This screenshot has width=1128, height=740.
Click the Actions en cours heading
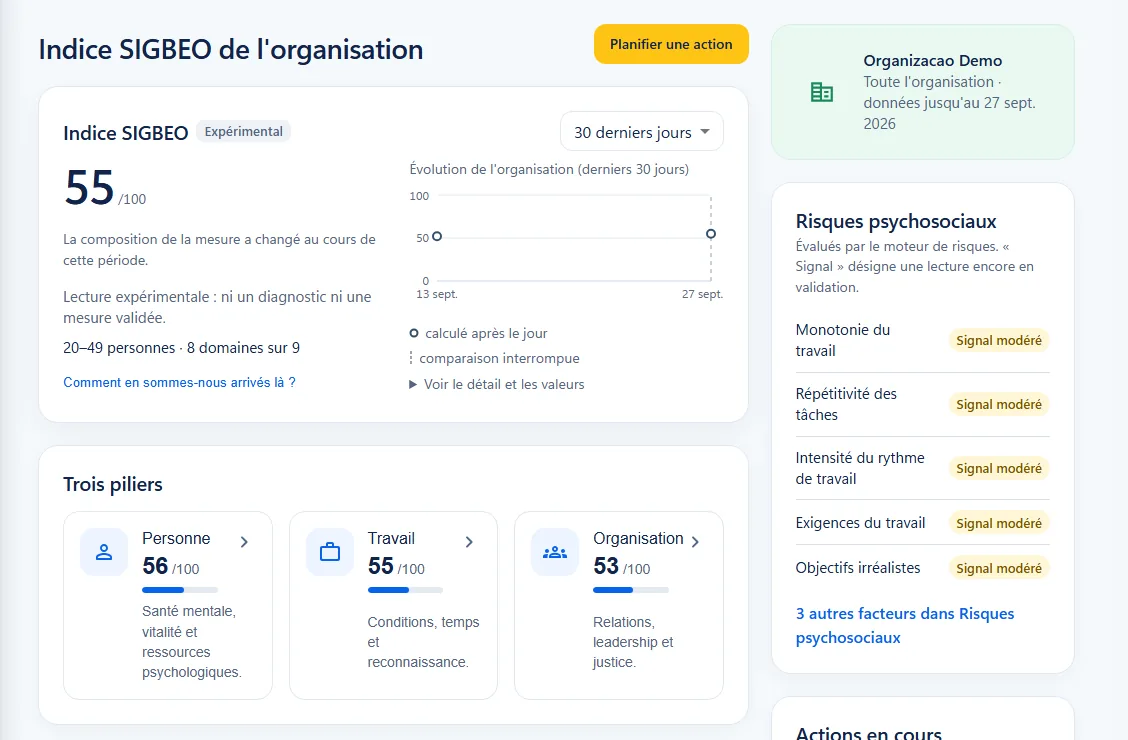(868, 732)
